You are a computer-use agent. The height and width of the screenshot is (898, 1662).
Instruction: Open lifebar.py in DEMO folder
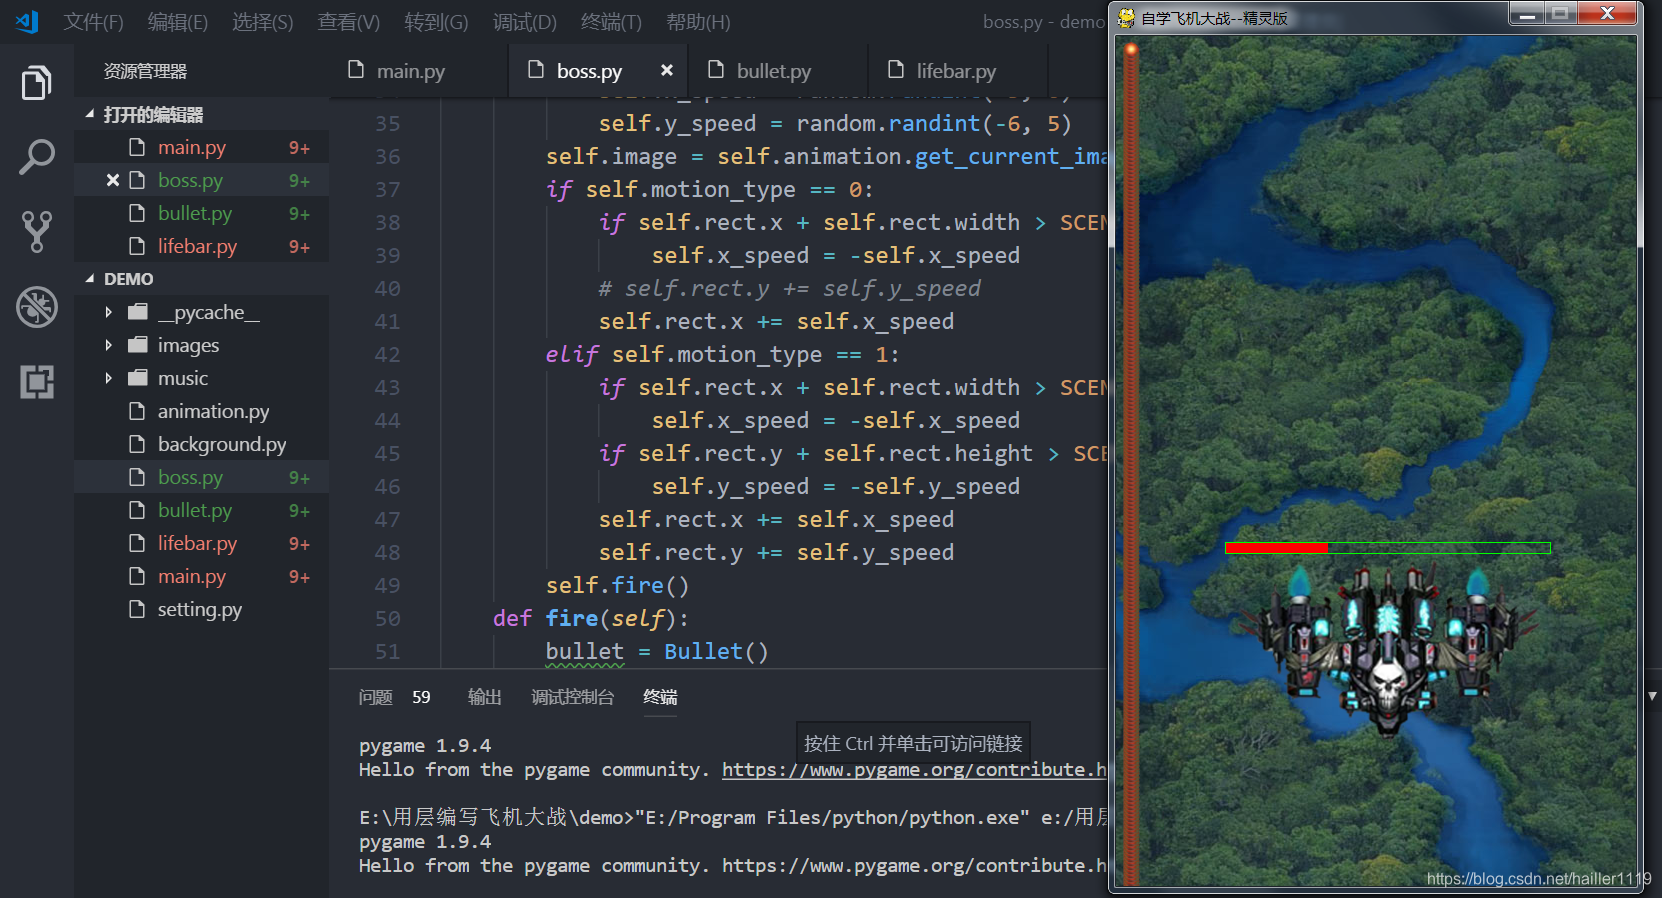201,543
